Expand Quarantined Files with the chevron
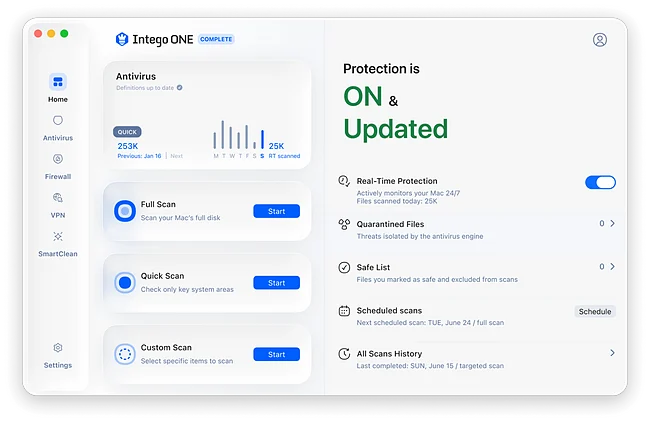 click(612, 223)
